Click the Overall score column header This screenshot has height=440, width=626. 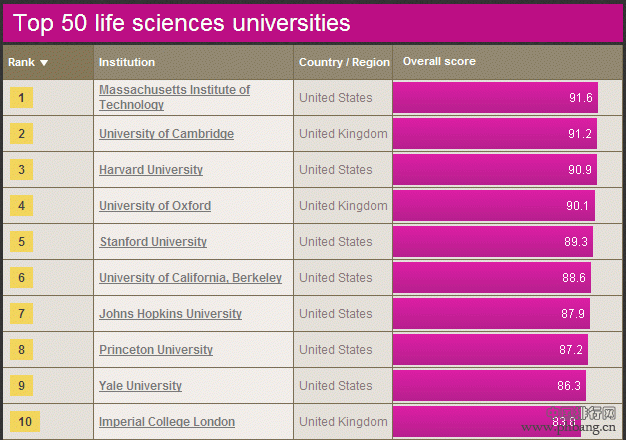tap(439, 61)
